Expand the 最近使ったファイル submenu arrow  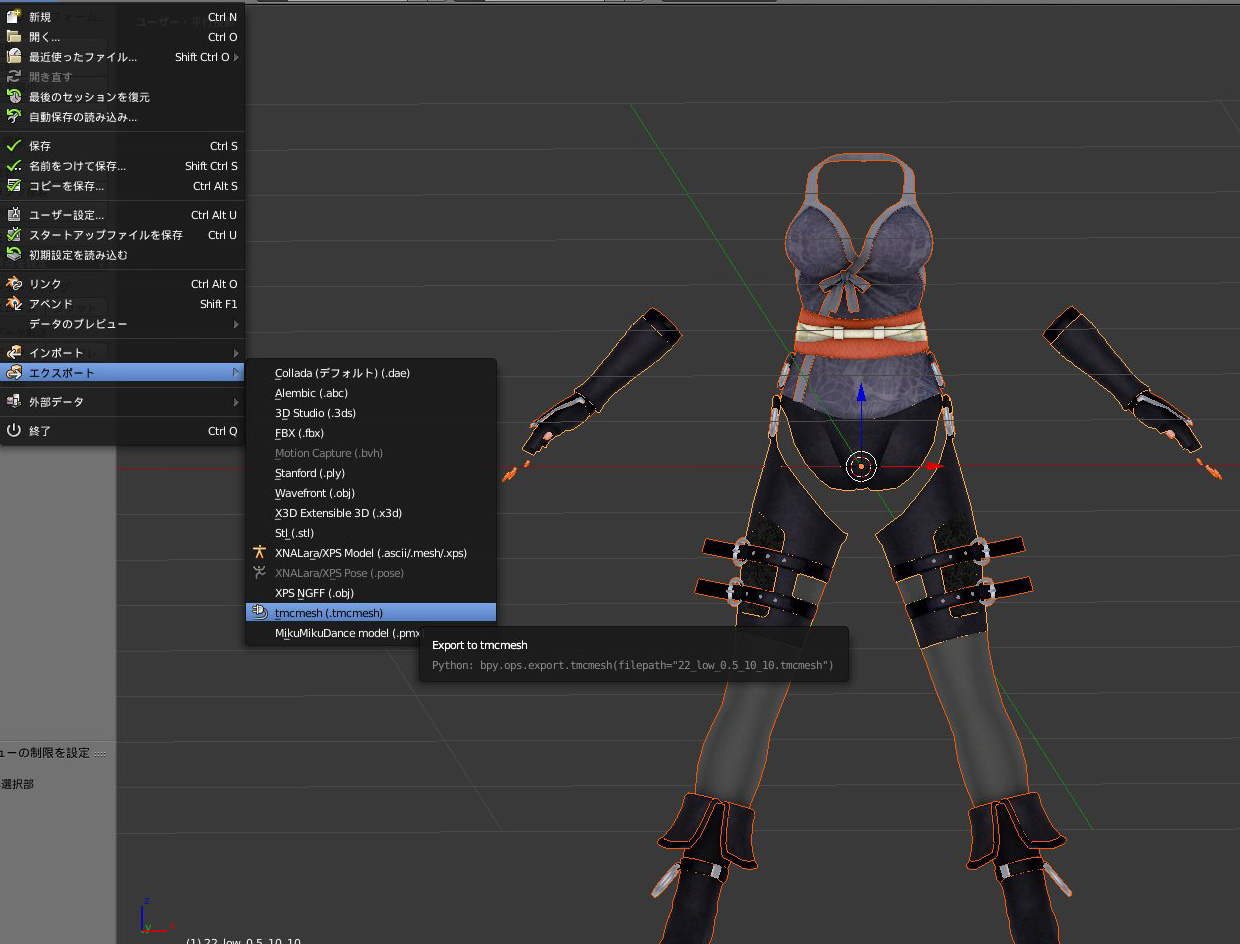[237, 57]
